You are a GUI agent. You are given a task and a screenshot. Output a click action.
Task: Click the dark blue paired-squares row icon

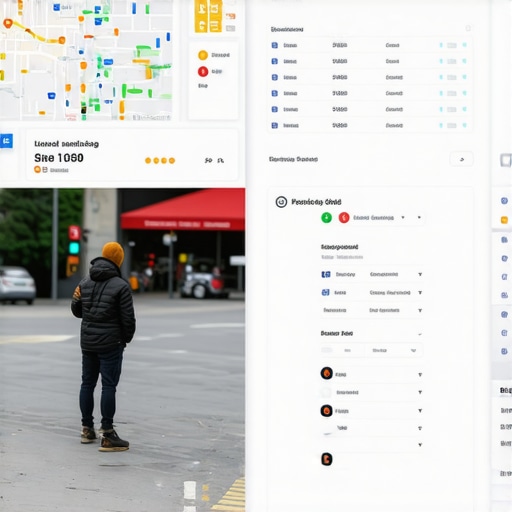(326, 274)
